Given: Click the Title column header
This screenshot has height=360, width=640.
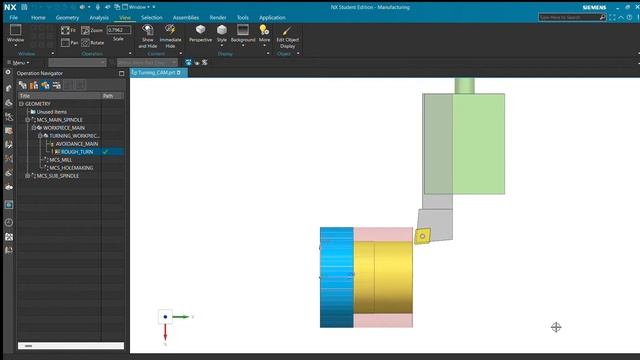Looking at the screenshot, I should coord(60,96).
